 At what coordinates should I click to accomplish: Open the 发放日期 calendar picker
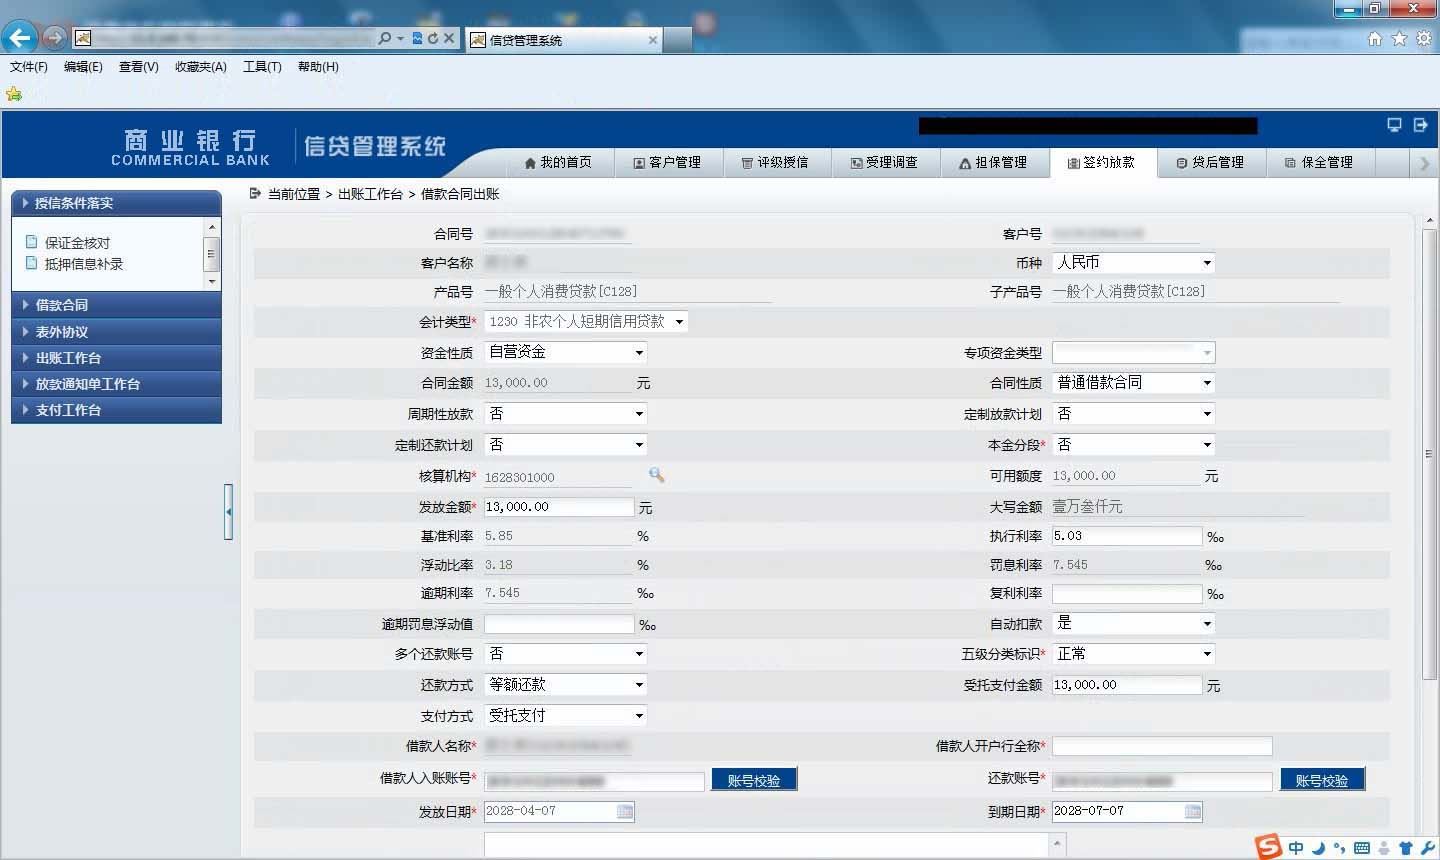[x=625, y=811]
